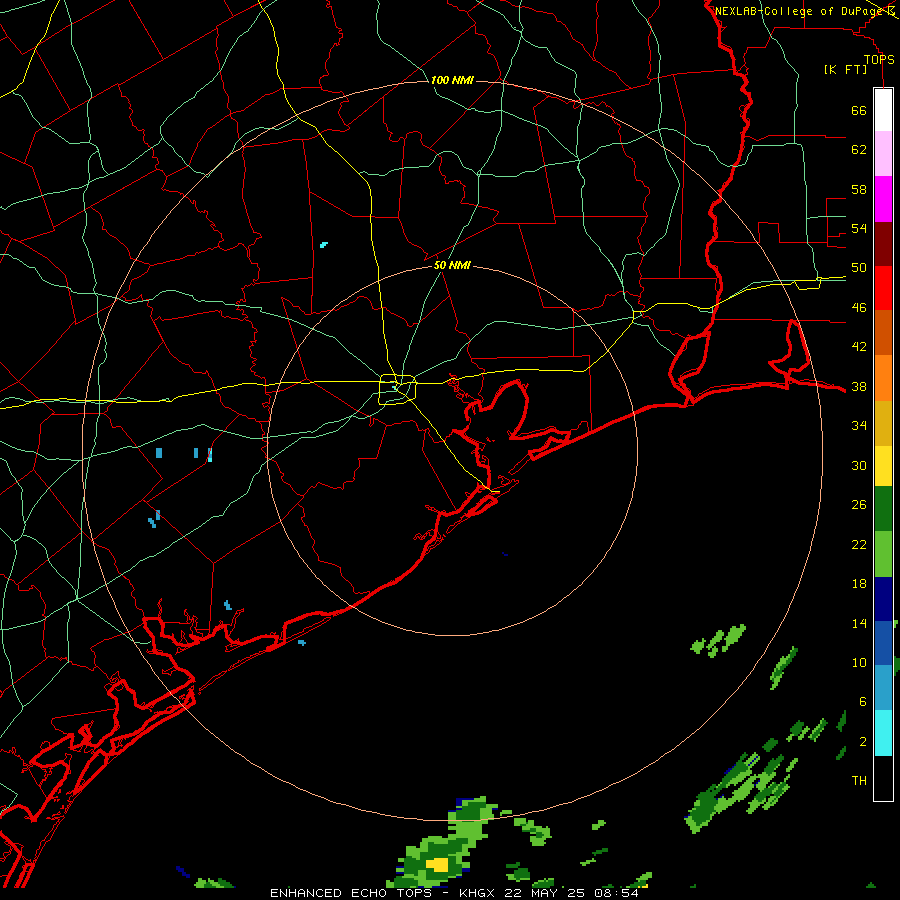Click the '100 NMI' range ring label

click(x=452, y=80)
